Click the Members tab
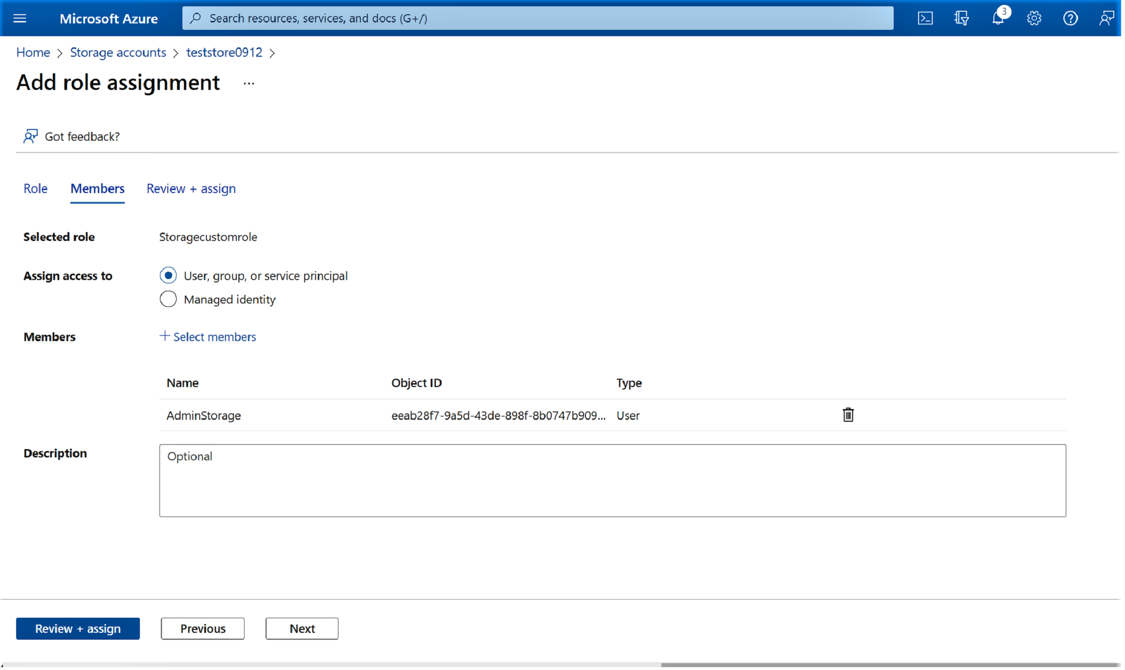 [97, 188]
